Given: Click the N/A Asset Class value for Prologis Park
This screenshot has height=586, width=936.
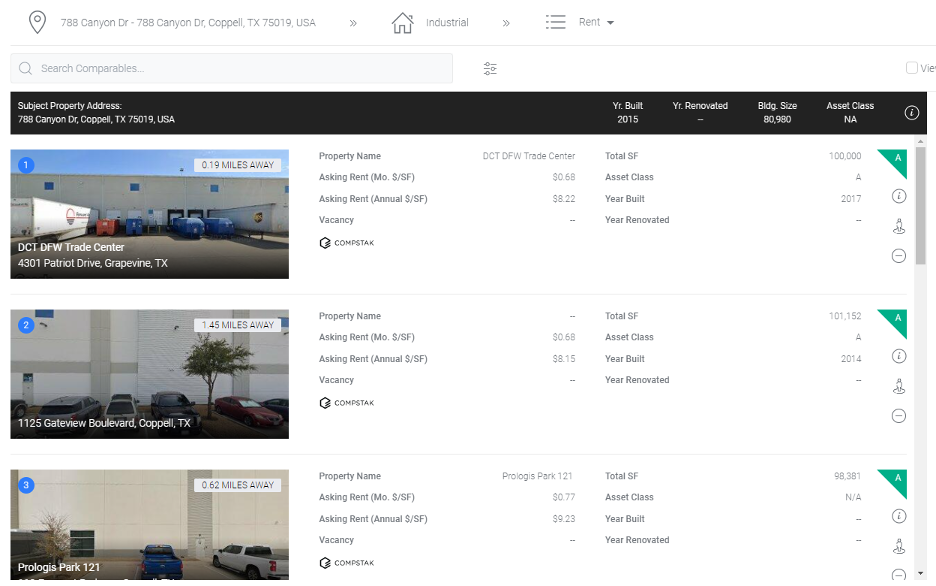Looking at the screenshot, I should point(853,497).
